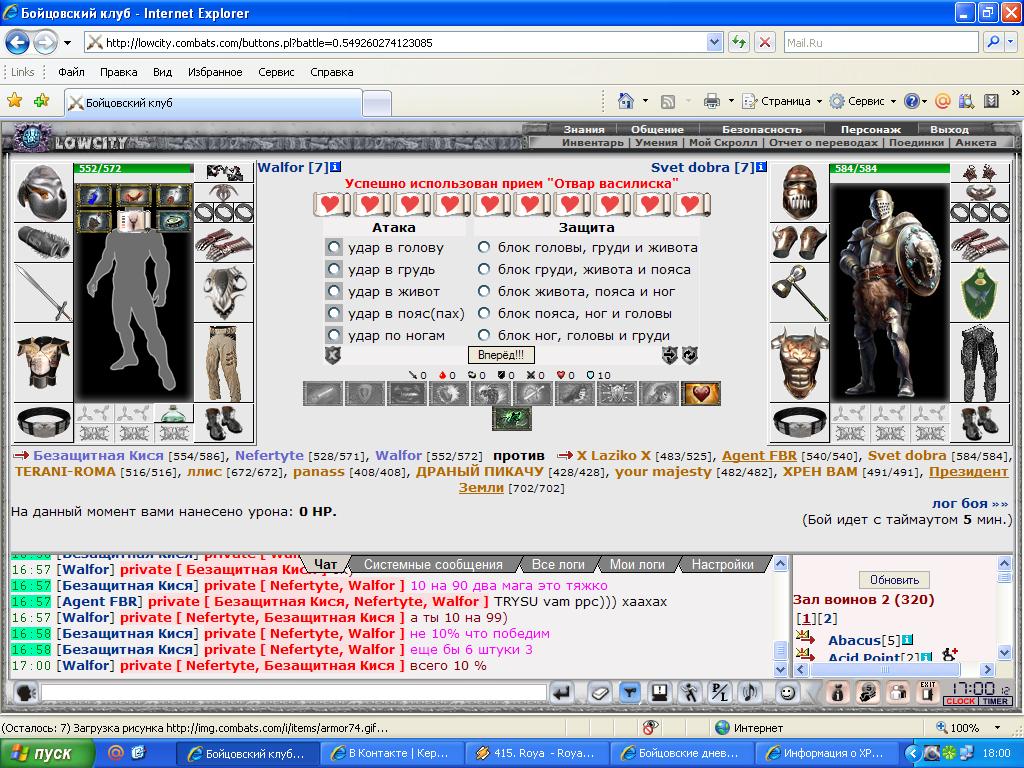This screenshot has width=1024, height=768.
Task: Expand the Страница toolbar menu
Action: click(781, 101)
